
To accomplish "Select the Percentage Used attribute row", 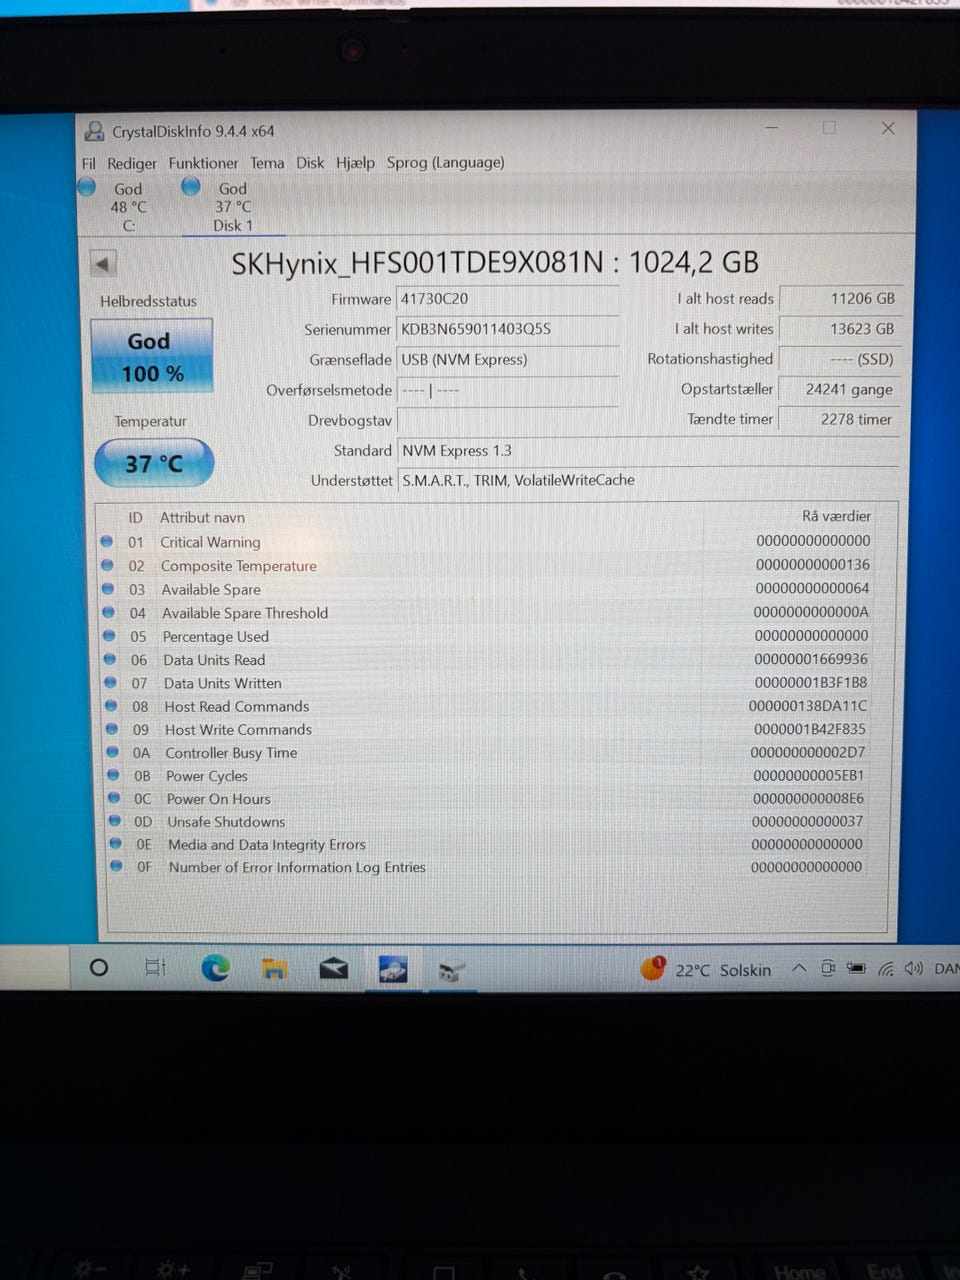I will pyautogui.click(x=488, y=636).
